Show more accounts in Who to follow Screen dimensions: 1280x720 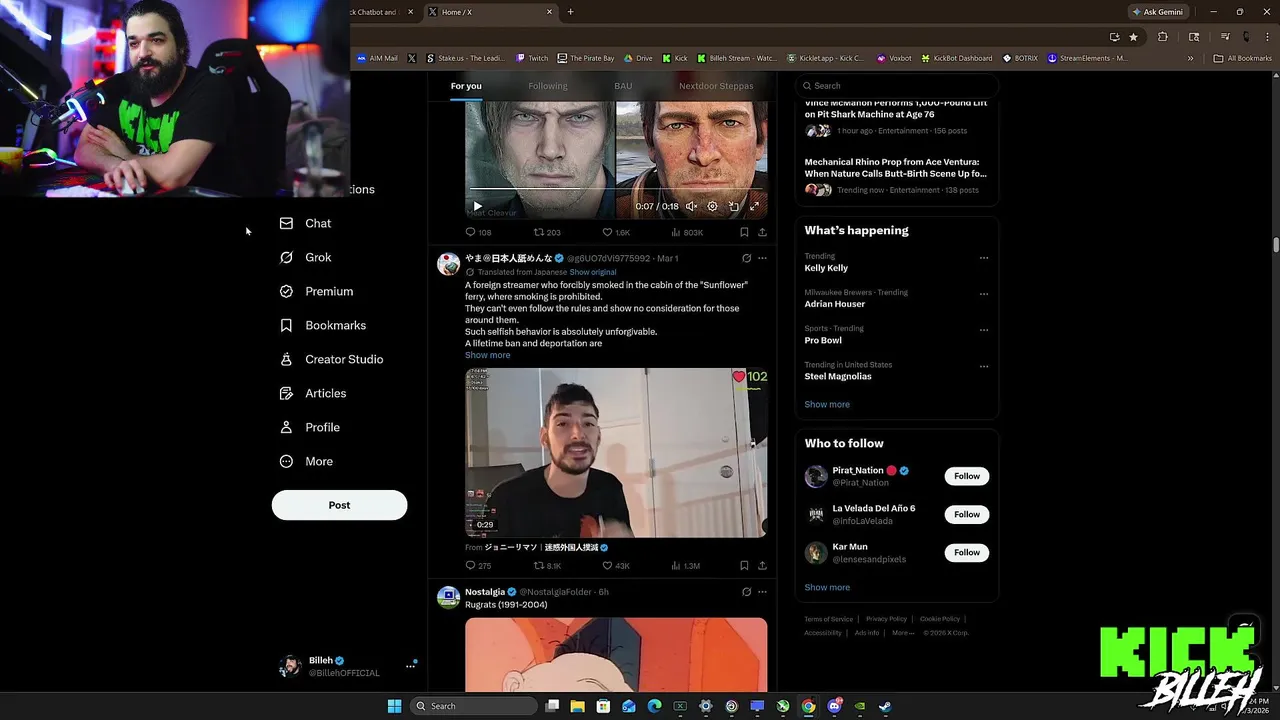(827, 587)
